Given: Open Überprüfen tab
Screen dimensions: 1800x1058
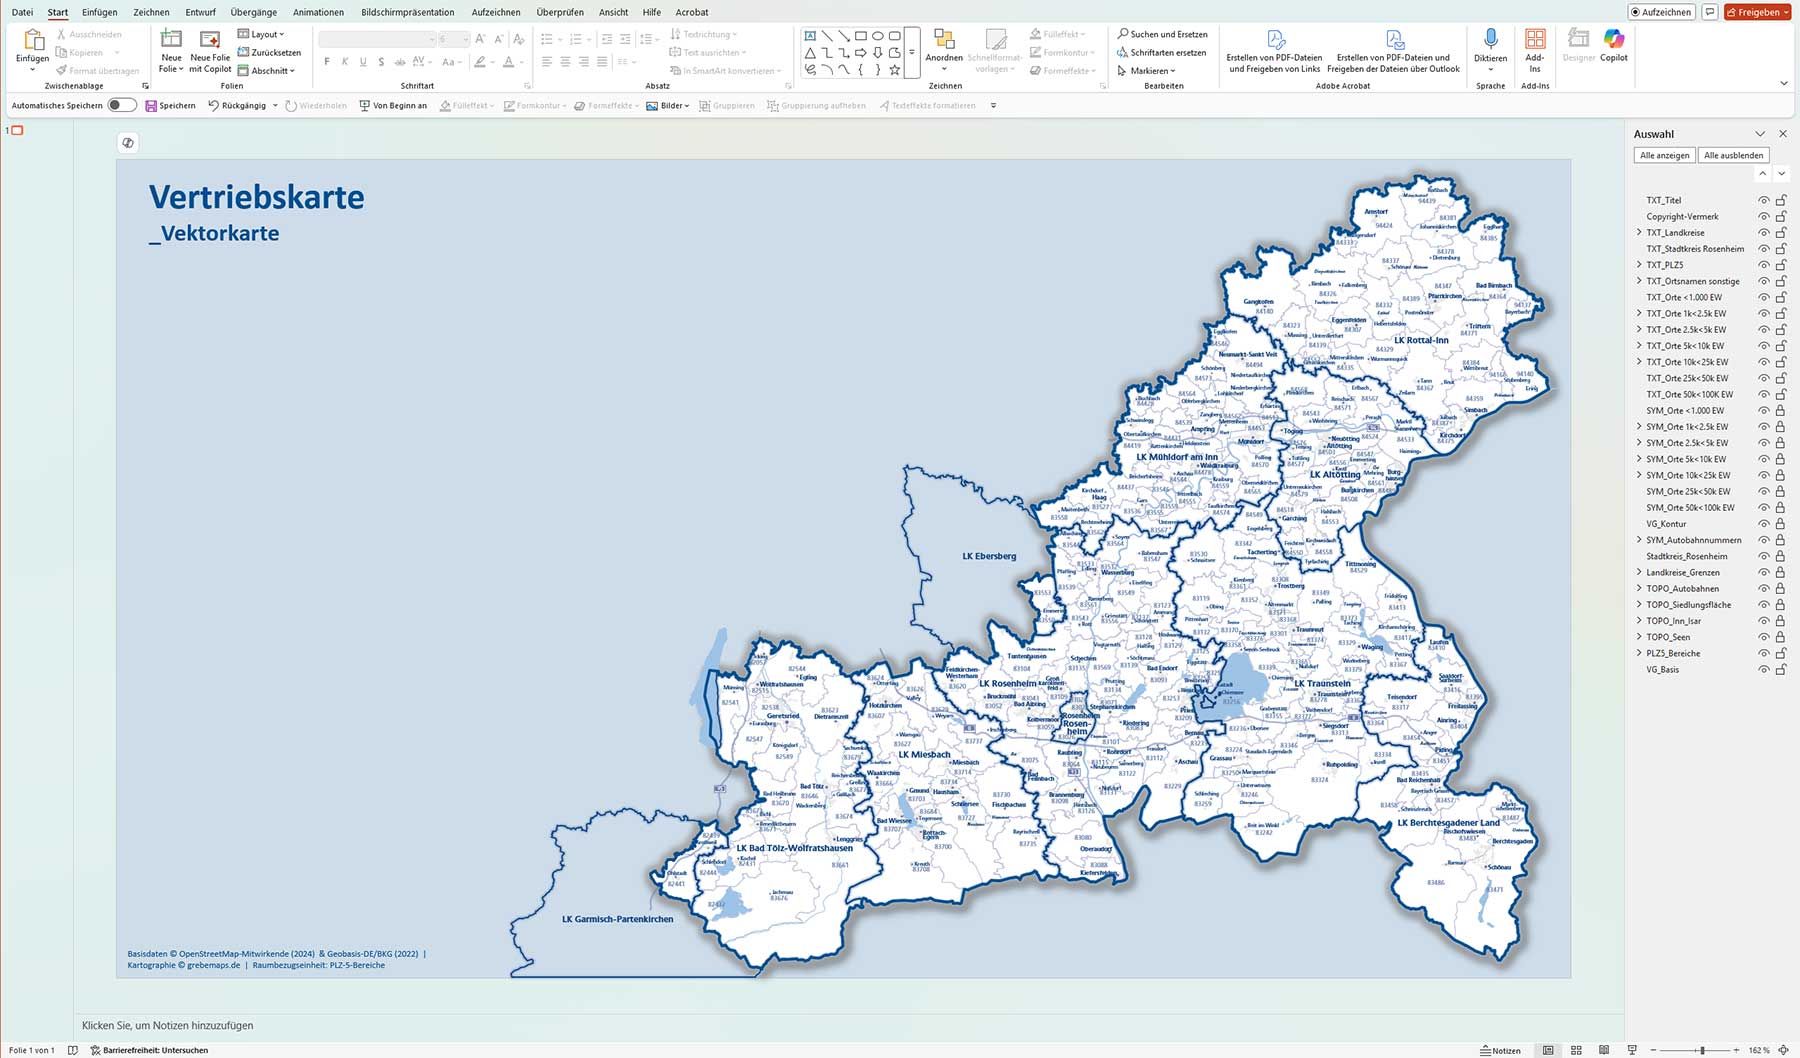Looking at the screenshot, I should pyautogui.click(x=560, y=12).
